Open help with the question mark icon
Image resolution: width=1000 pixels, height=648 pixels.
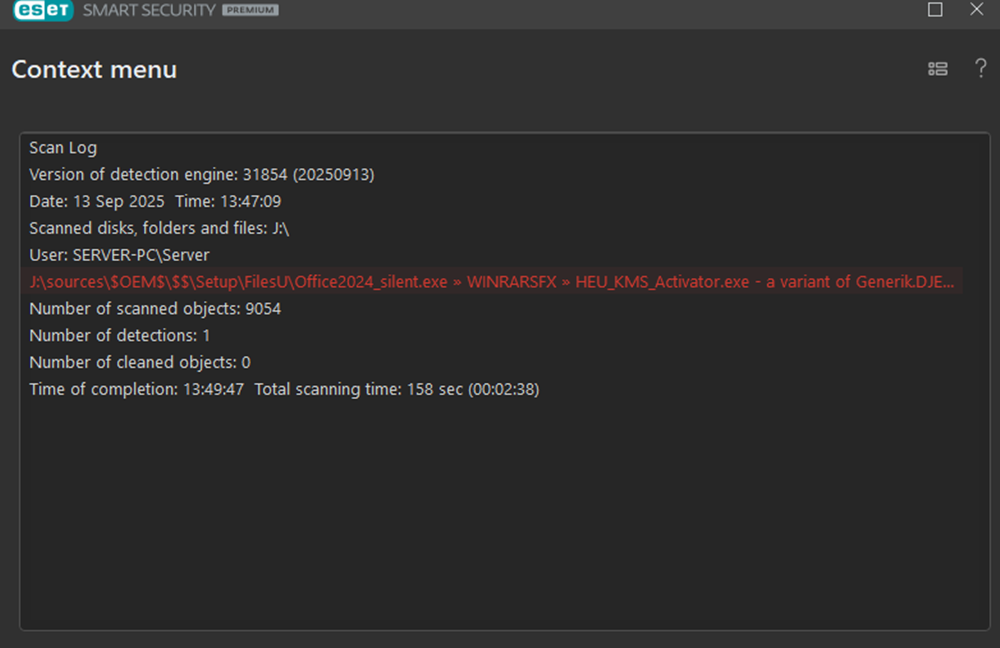(981, 69)
